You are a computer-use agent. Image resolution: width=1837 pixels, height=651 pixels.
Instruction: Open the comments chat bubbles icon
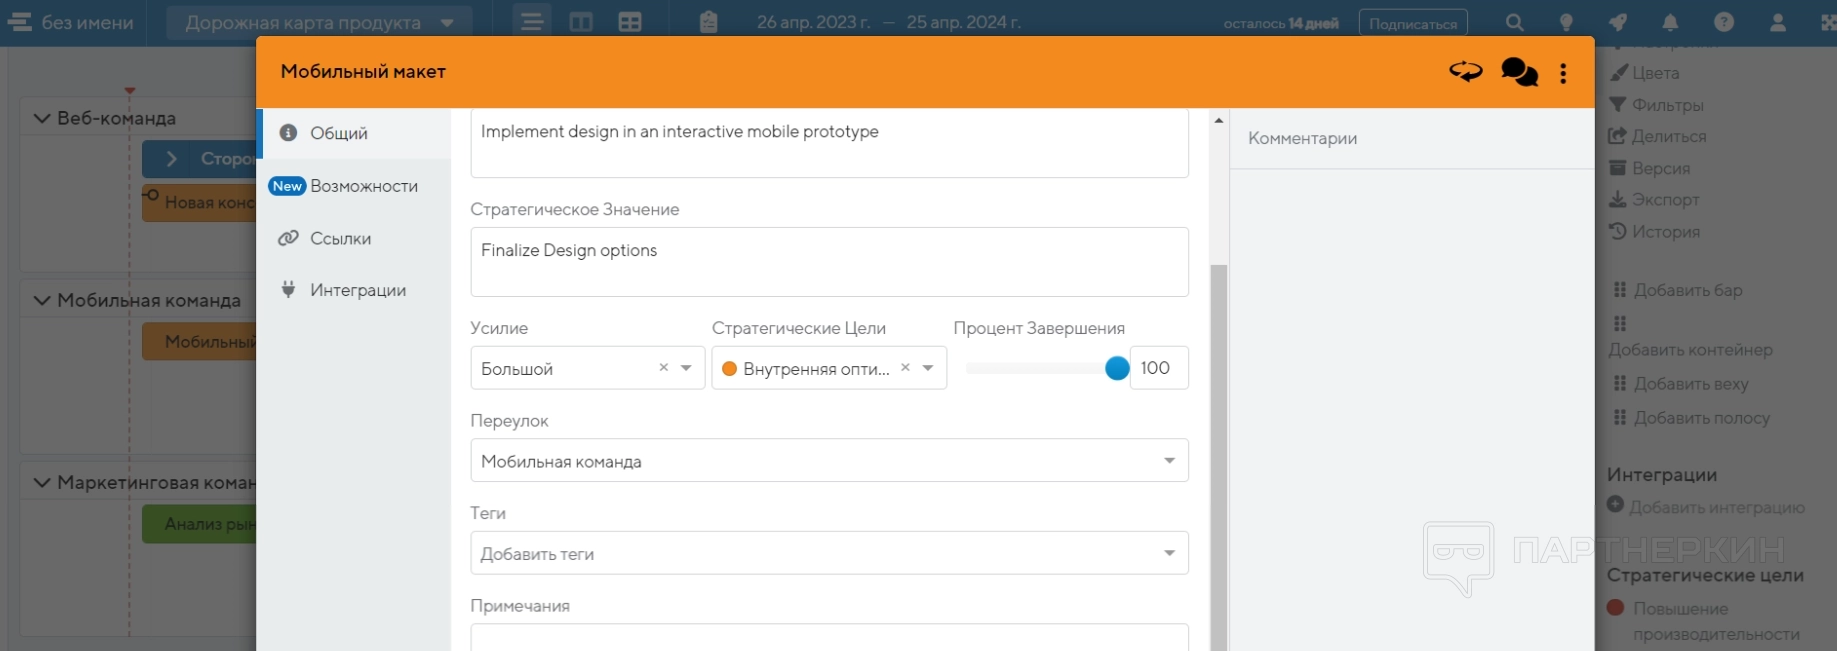(x=1518, y=72)
